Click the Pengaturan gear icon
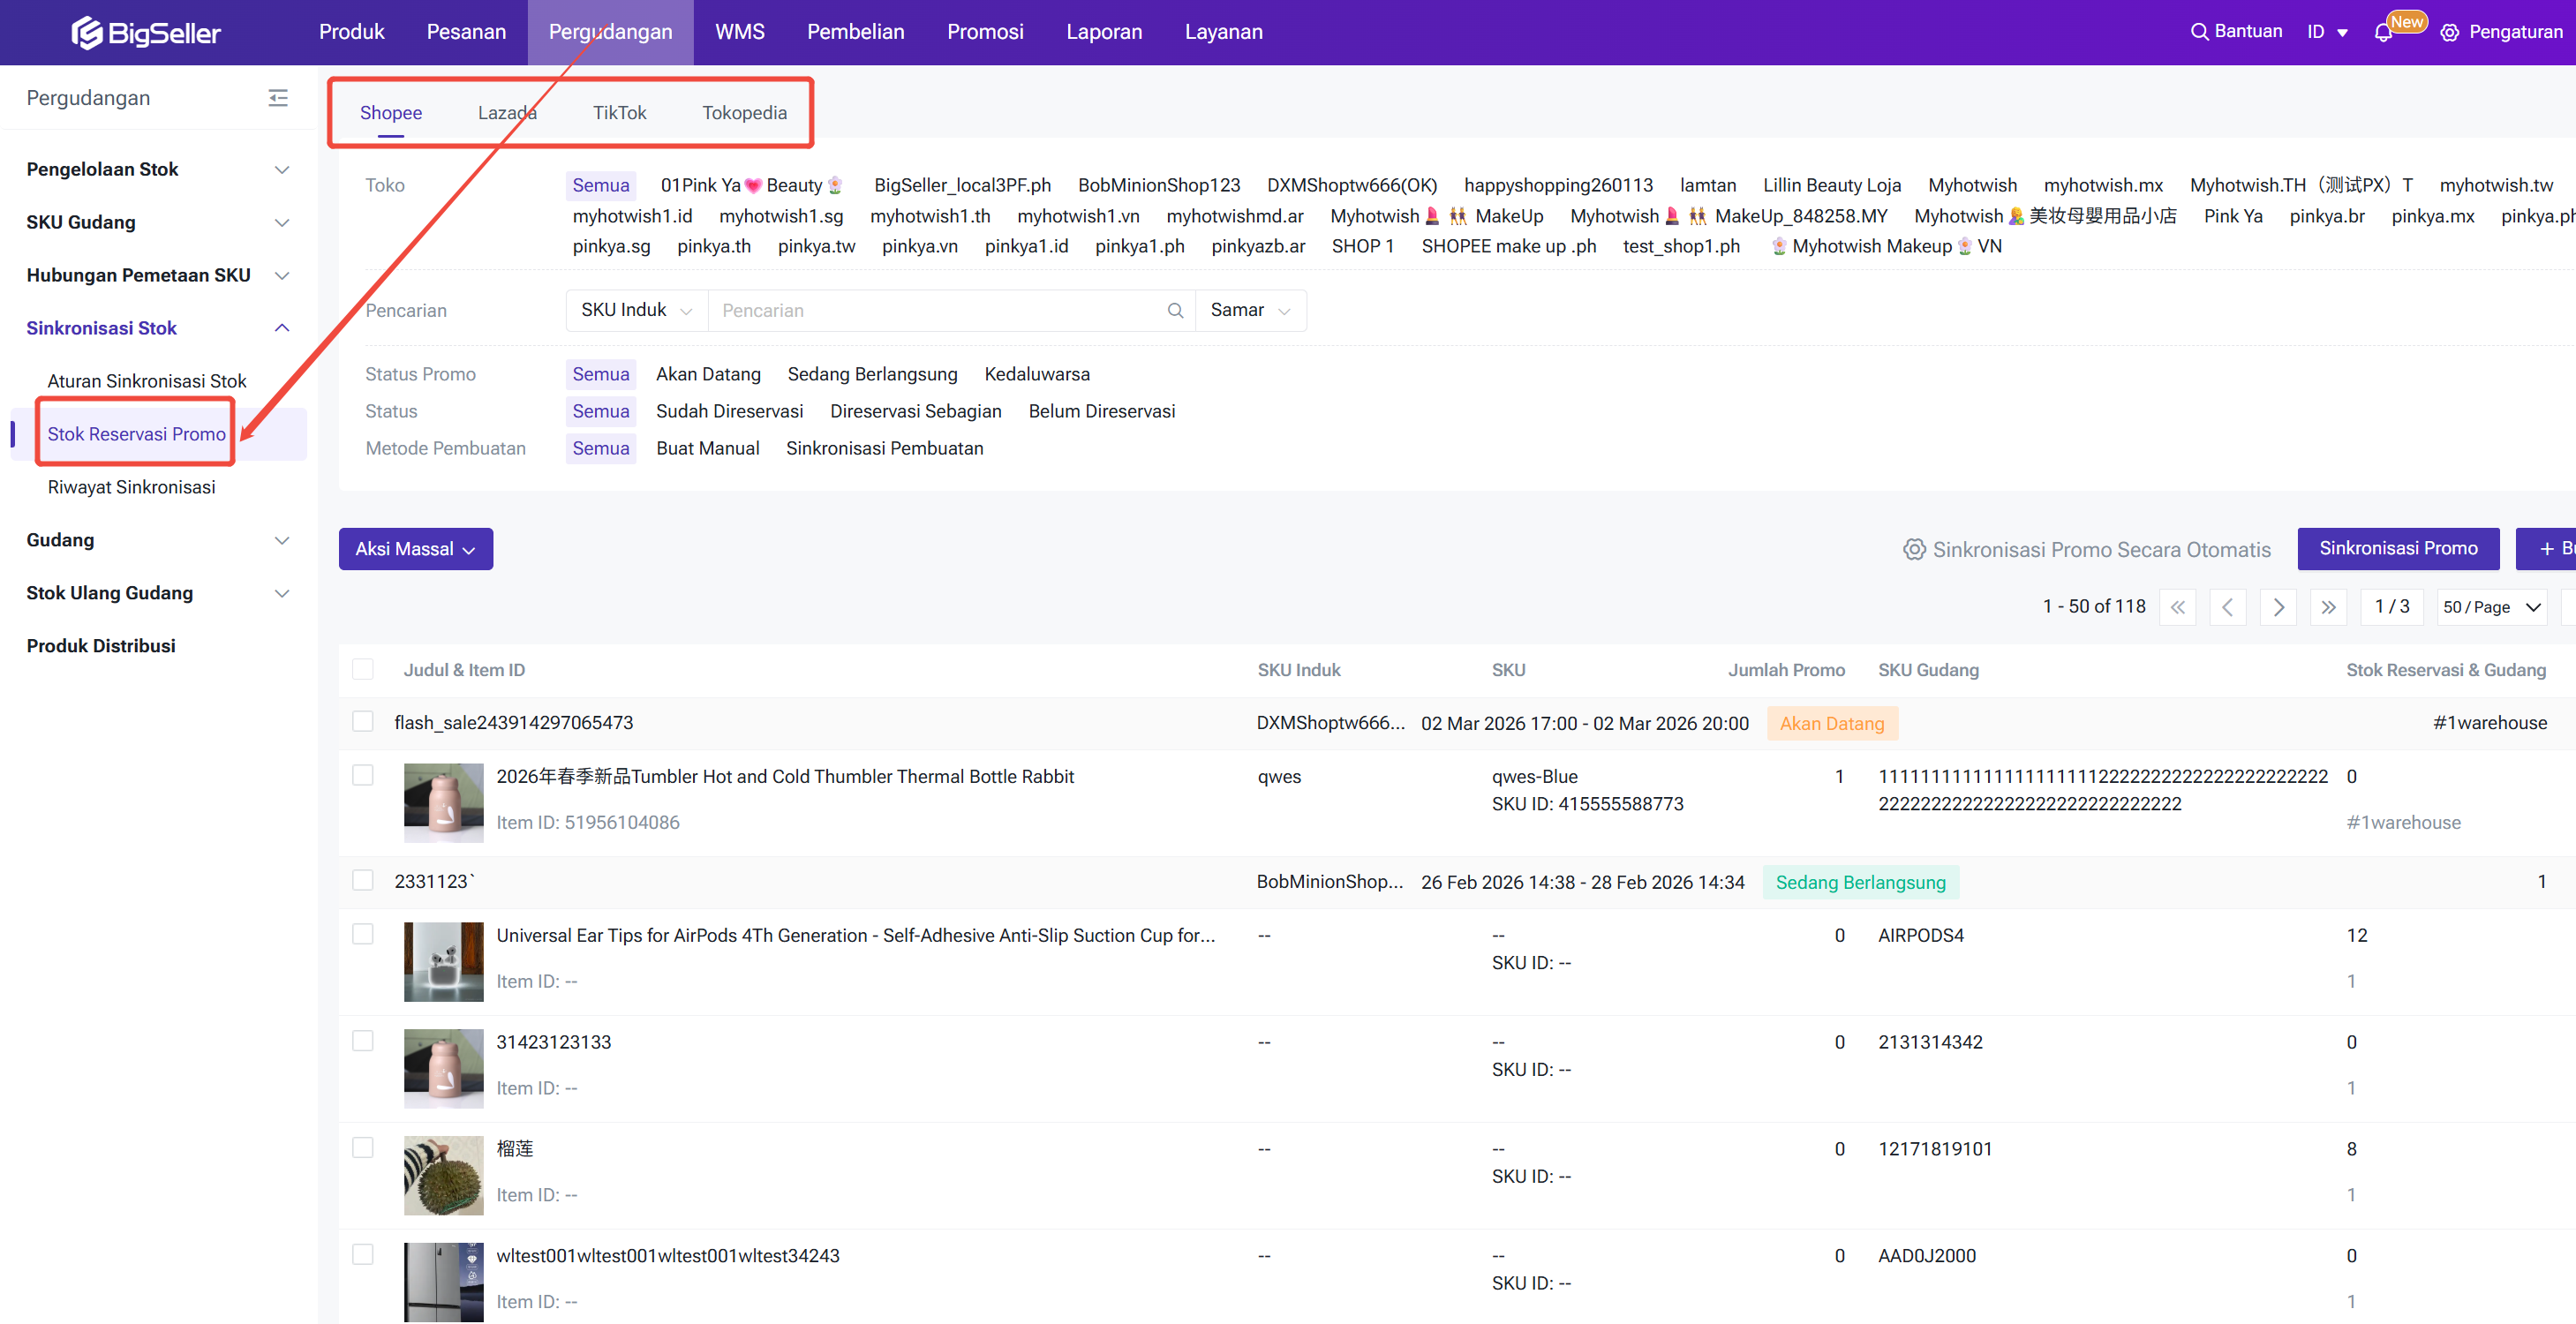2576x1324 pixels. point(2449,33)
